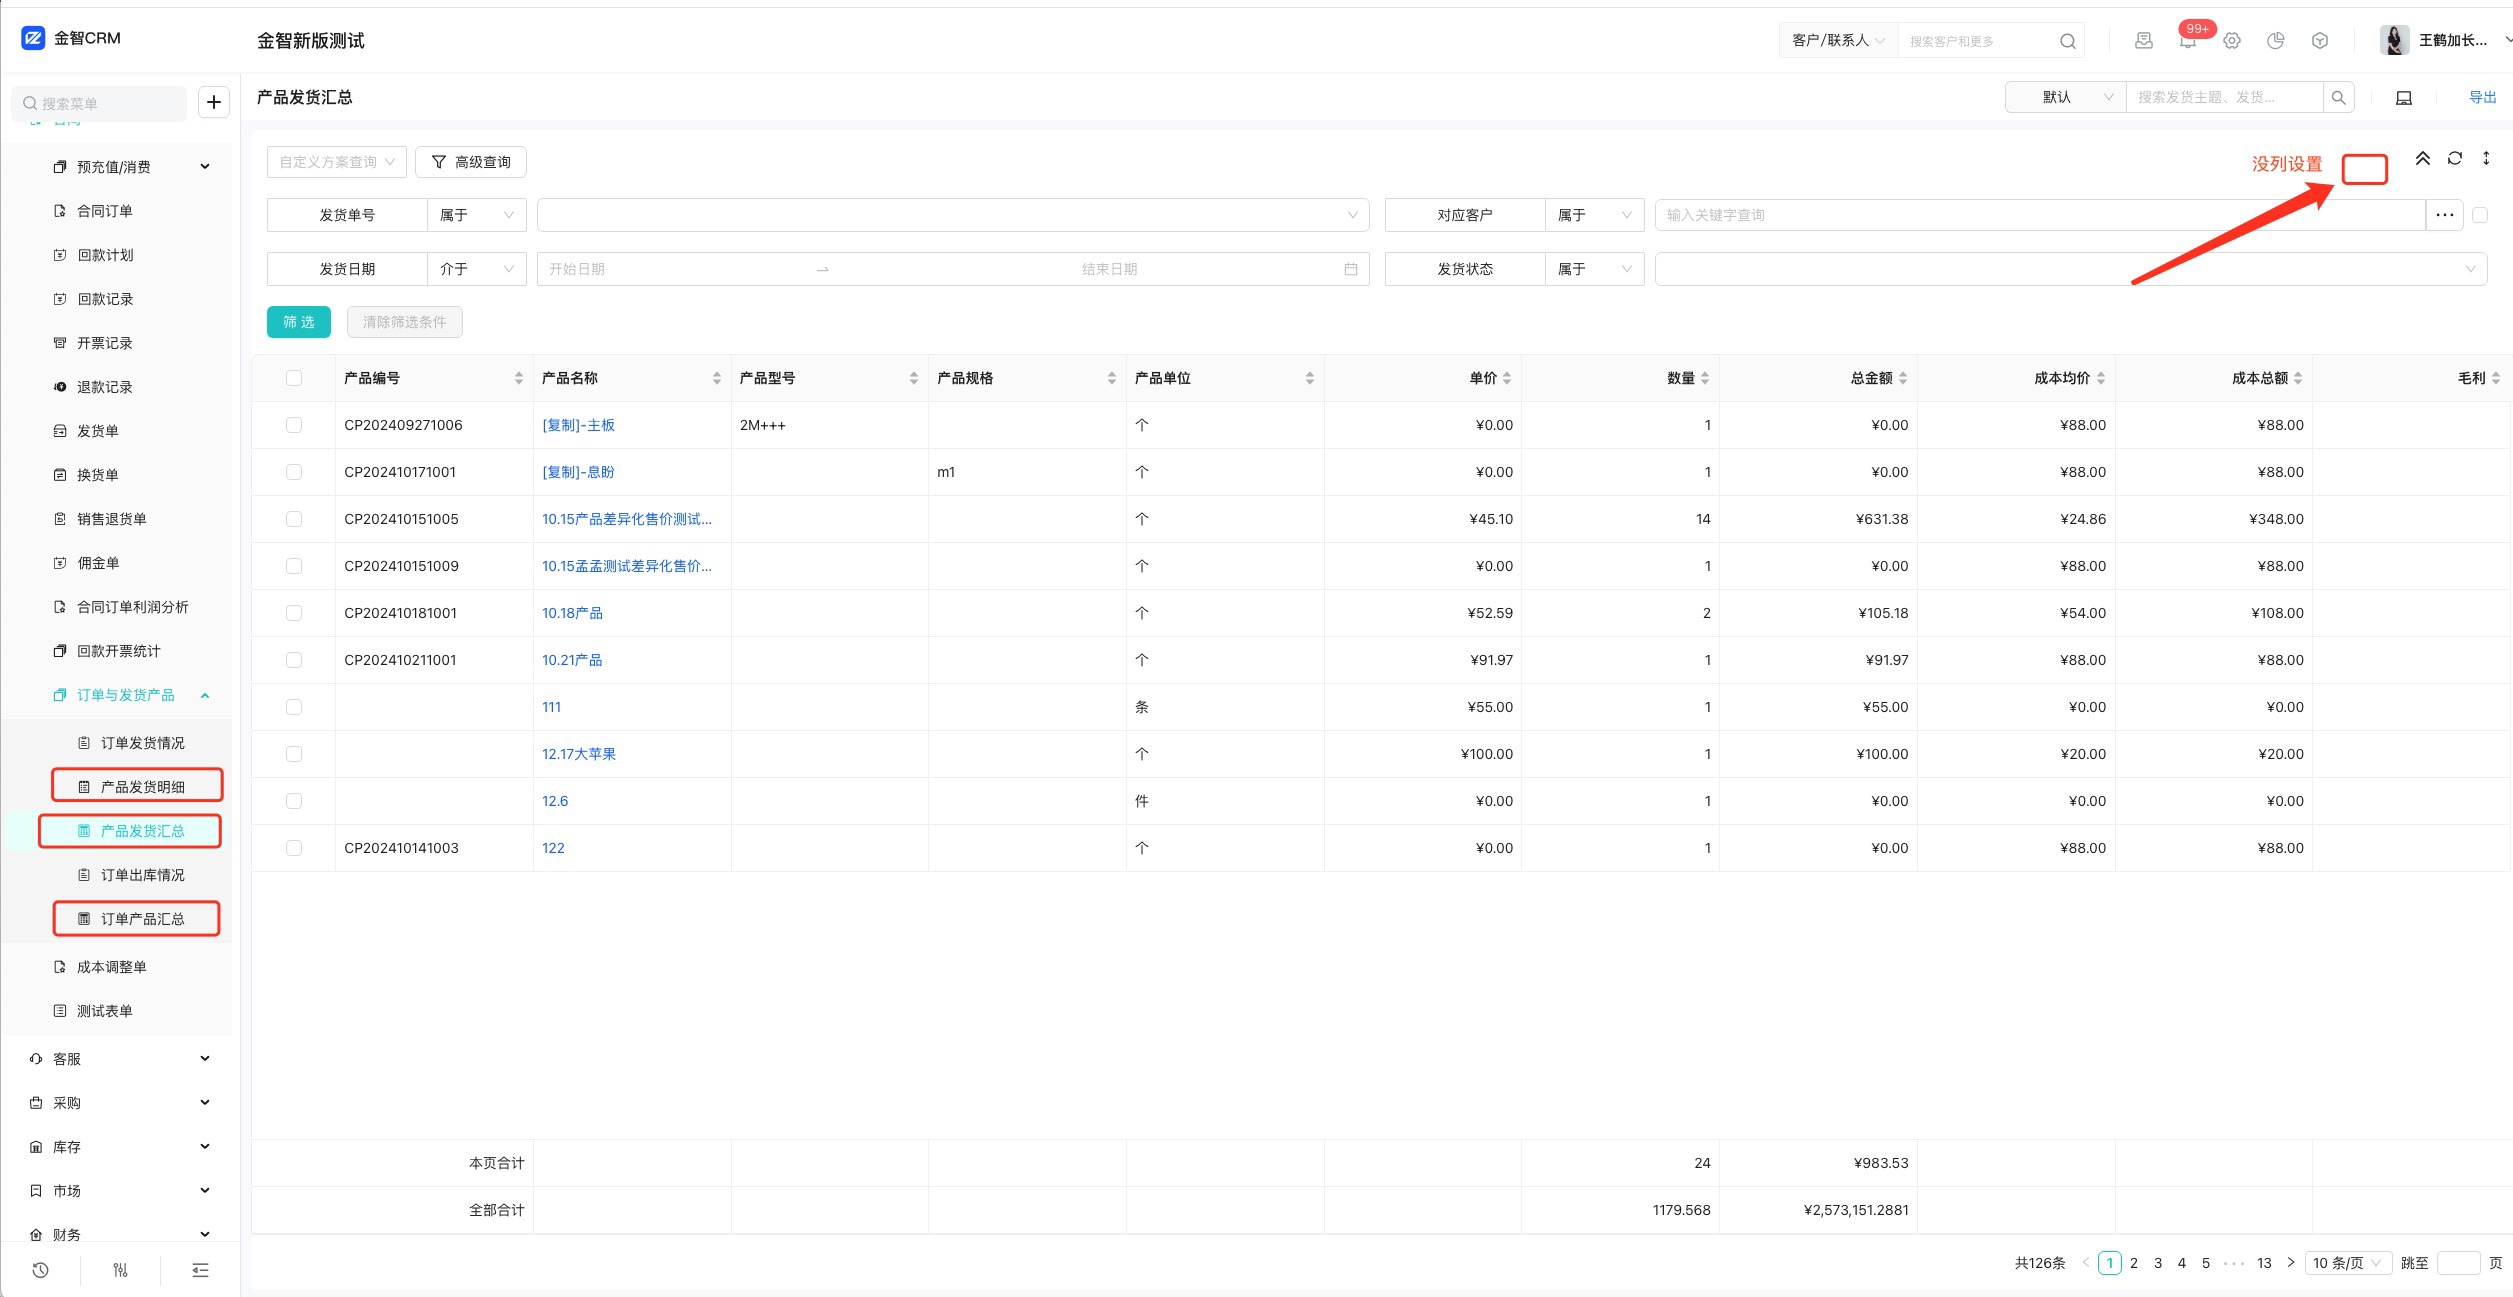Image resolution: width=2513 pixels, height=1297 pixels.
Task: Open the settings gear in header
Action: pyautogui.click(x=2232, y=41)
